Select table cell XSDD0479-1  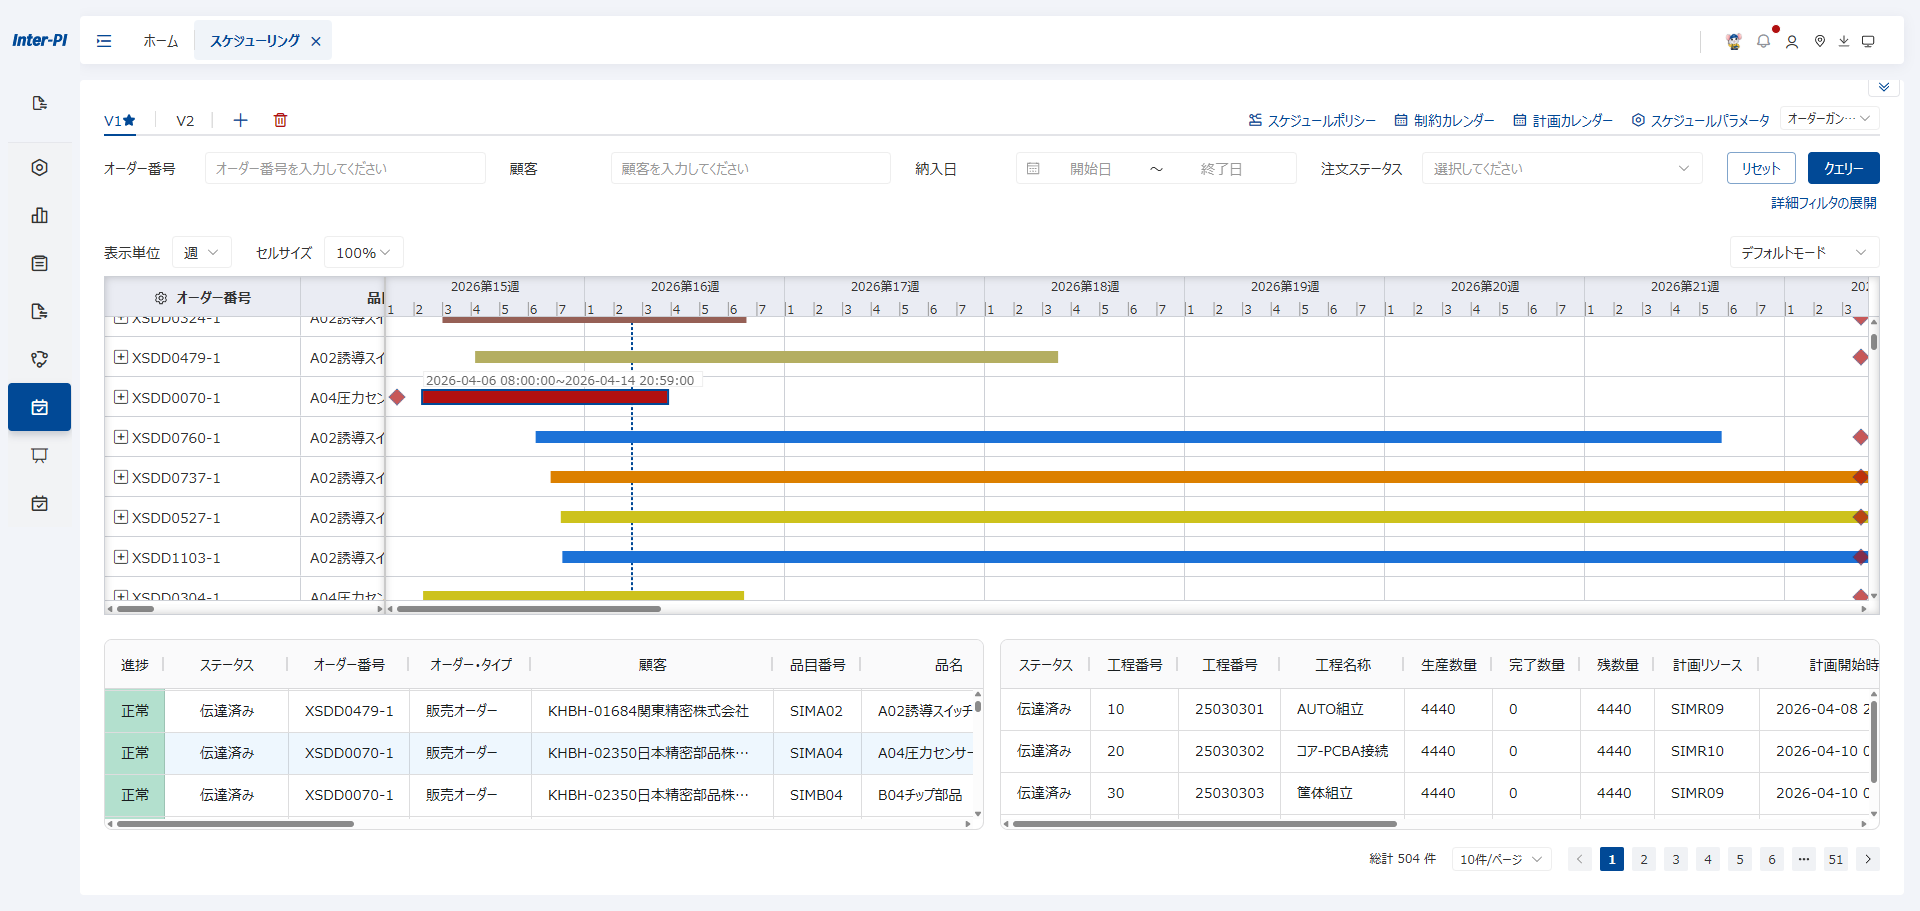[x=349, y=711]
